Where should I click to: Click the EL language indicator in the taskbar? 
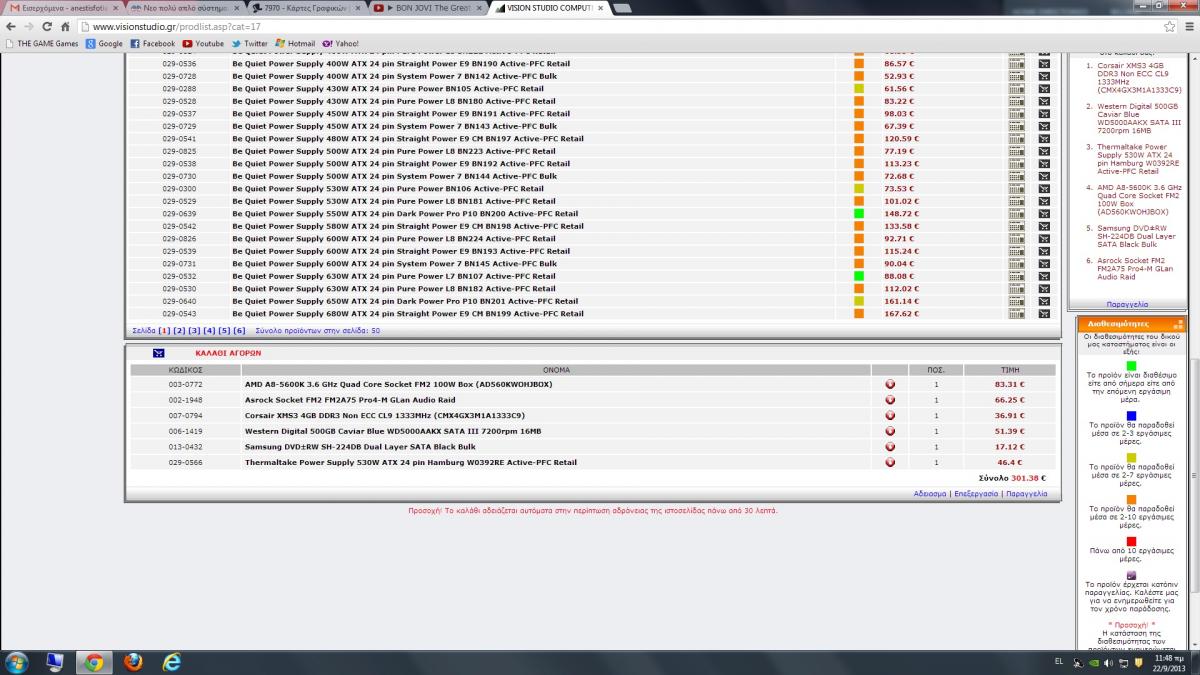[x=1059, y=662]
